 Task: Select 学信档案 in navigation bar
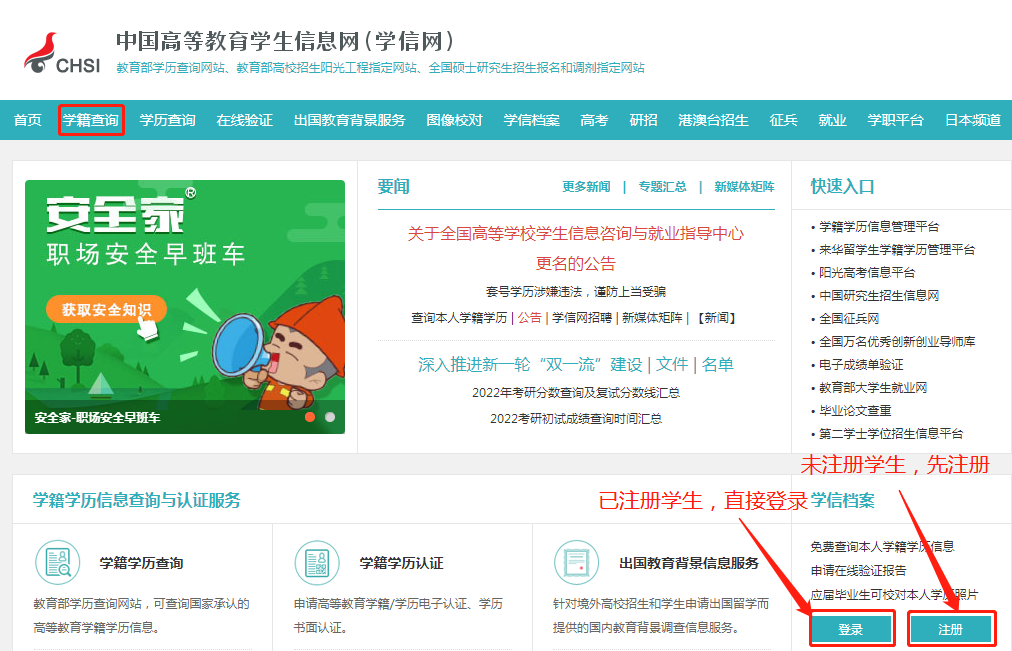(531, 120)
